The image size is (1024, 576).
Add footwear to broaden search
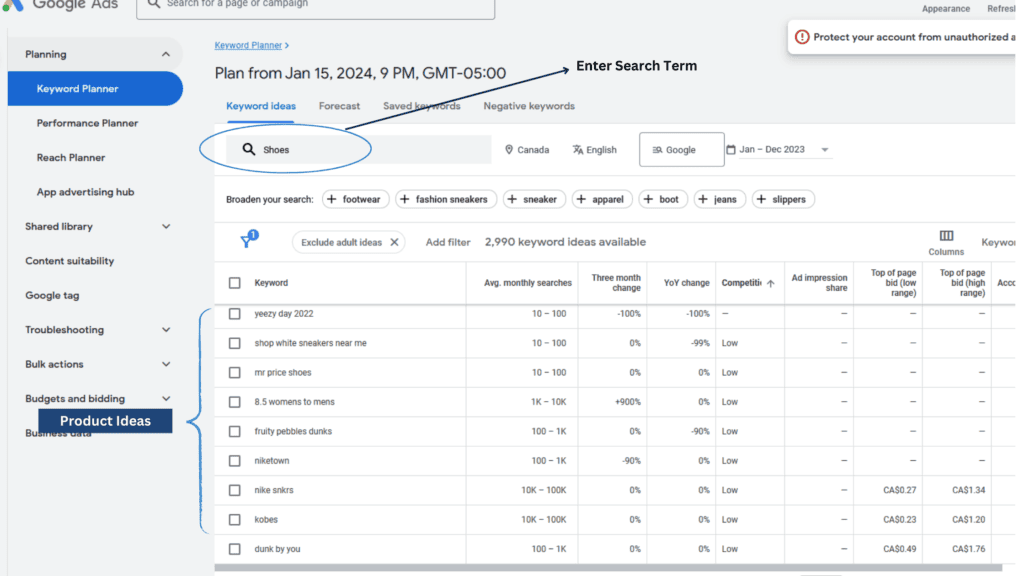coord(355,199)
